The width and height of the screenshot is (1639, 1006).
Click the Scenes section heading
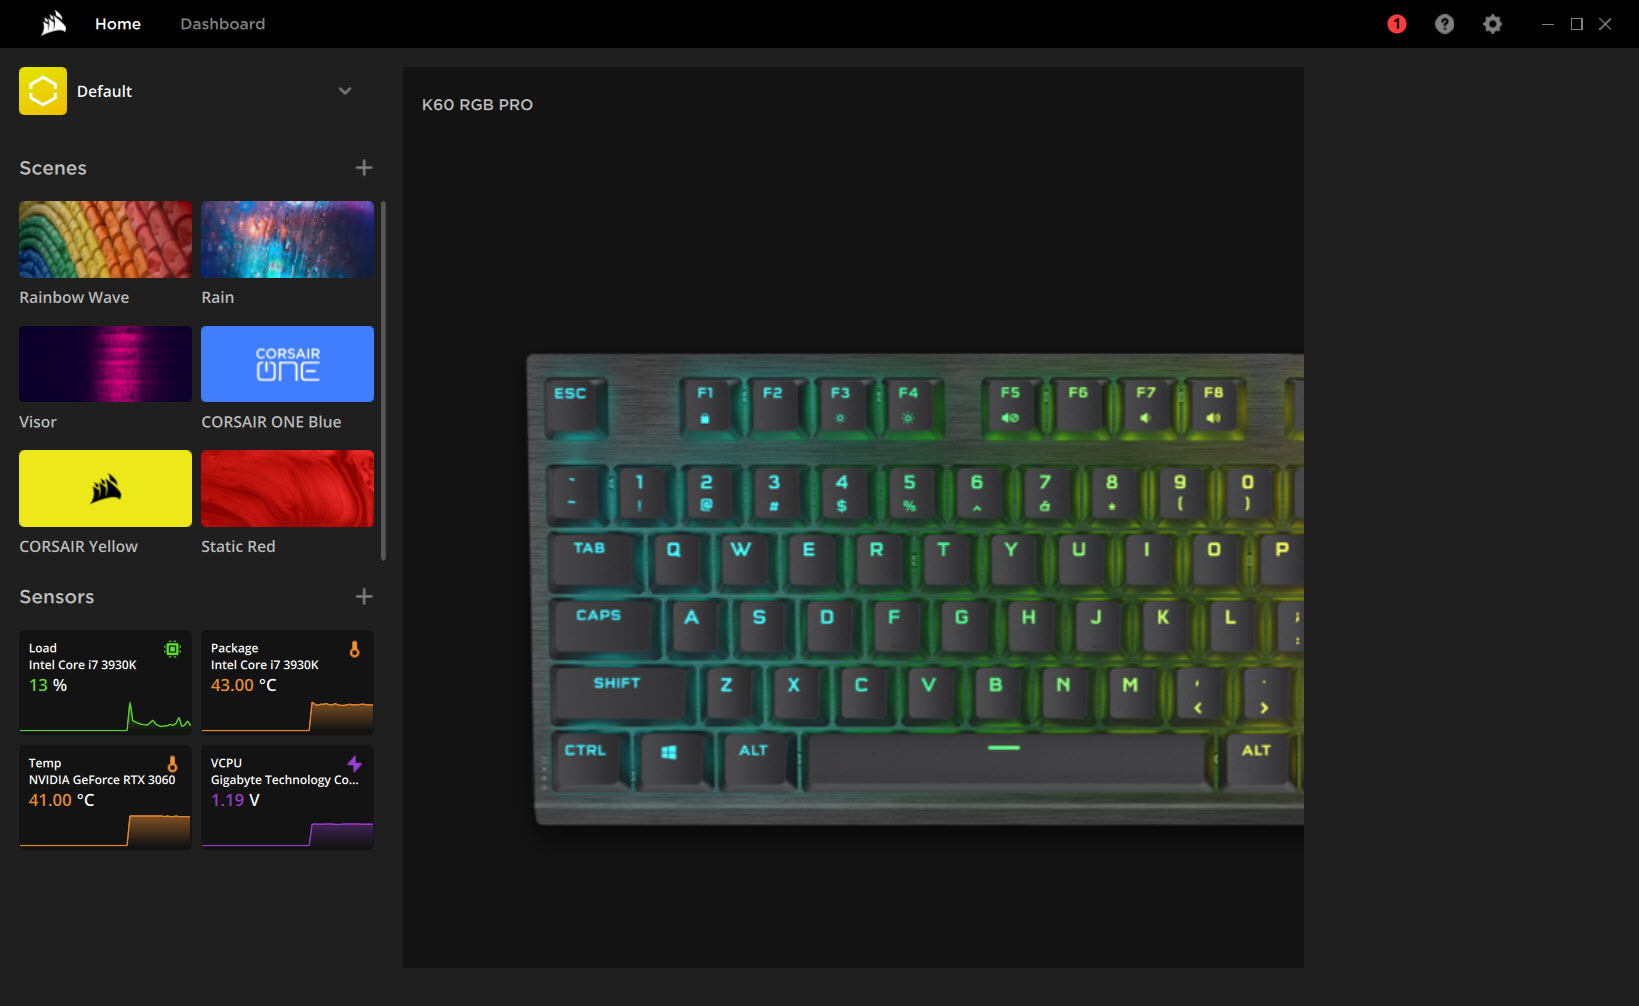[x=53, y=168]
